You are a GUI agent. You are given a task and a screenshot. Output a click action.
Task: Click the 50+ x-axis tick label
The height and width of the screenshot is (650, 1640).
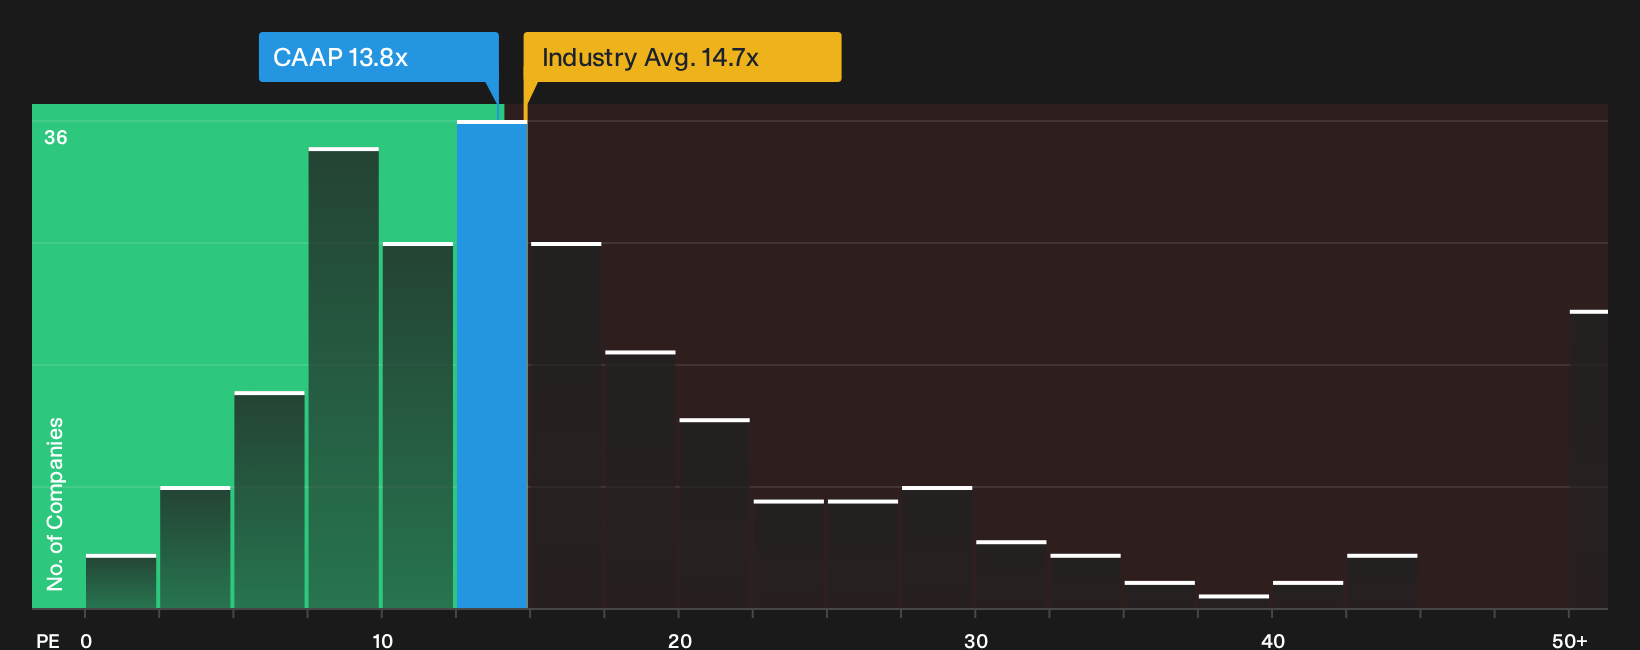coord(1569,641)
